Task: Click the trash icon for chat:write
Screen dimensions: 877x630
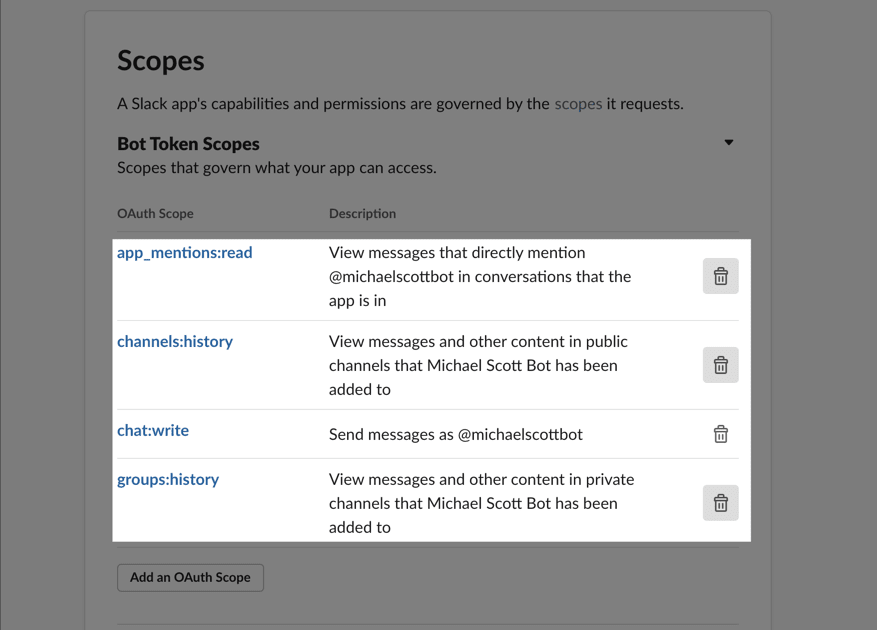Action: (720, 434)
